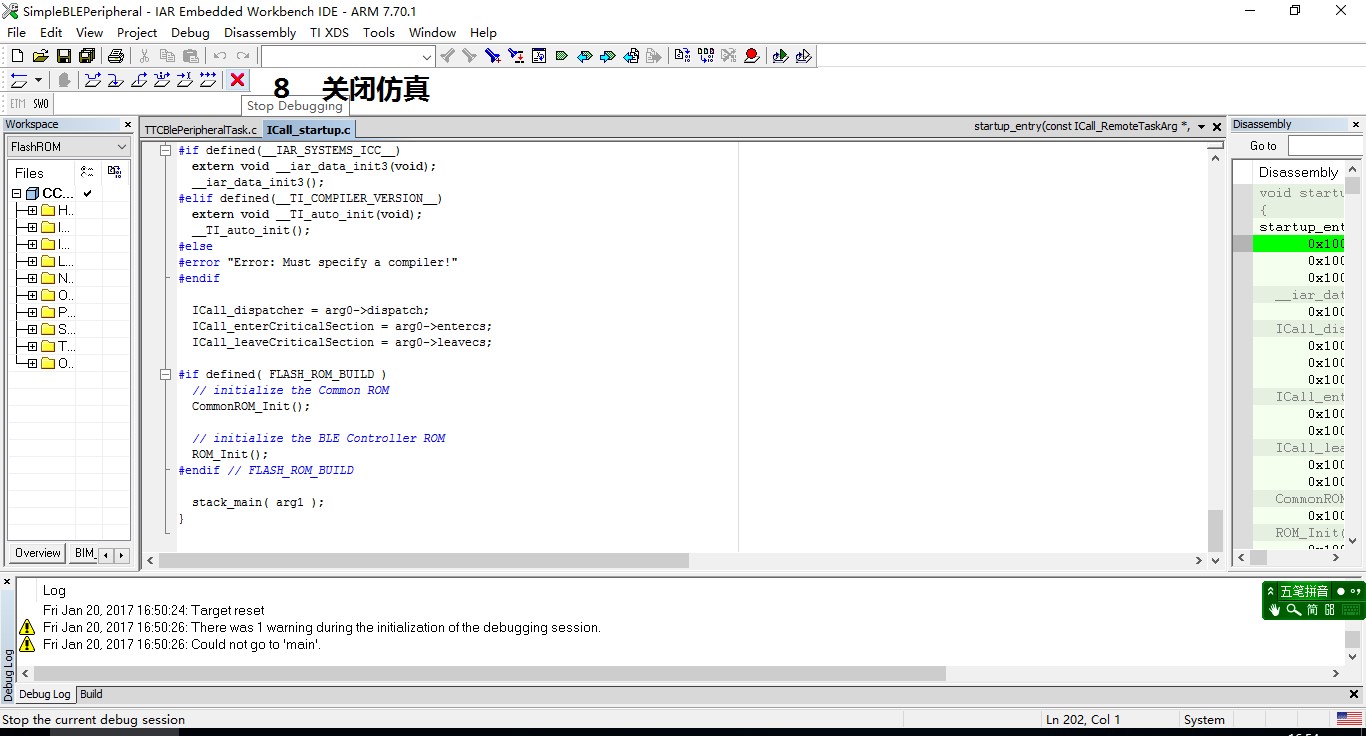
Task: Open the Debug menu
Action: point(190,32)
